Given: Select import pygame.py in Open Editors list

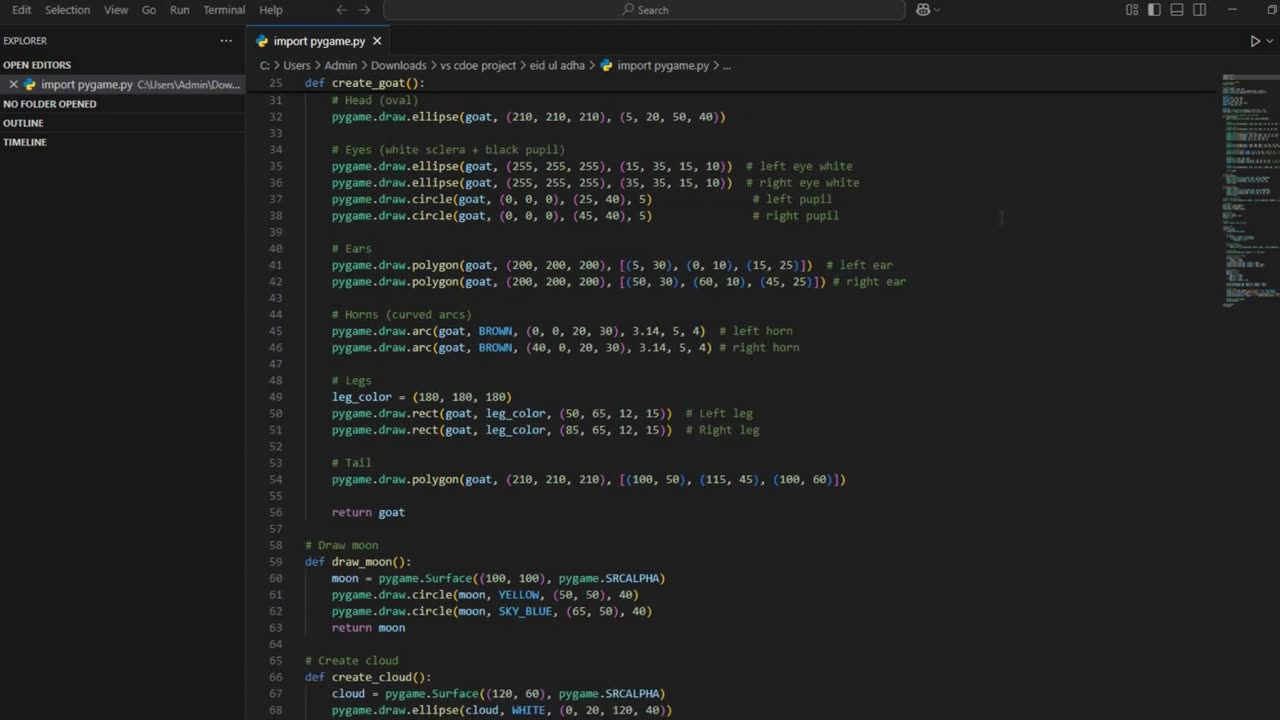Looking at the screenshot, I should click(x=123, y=85).
